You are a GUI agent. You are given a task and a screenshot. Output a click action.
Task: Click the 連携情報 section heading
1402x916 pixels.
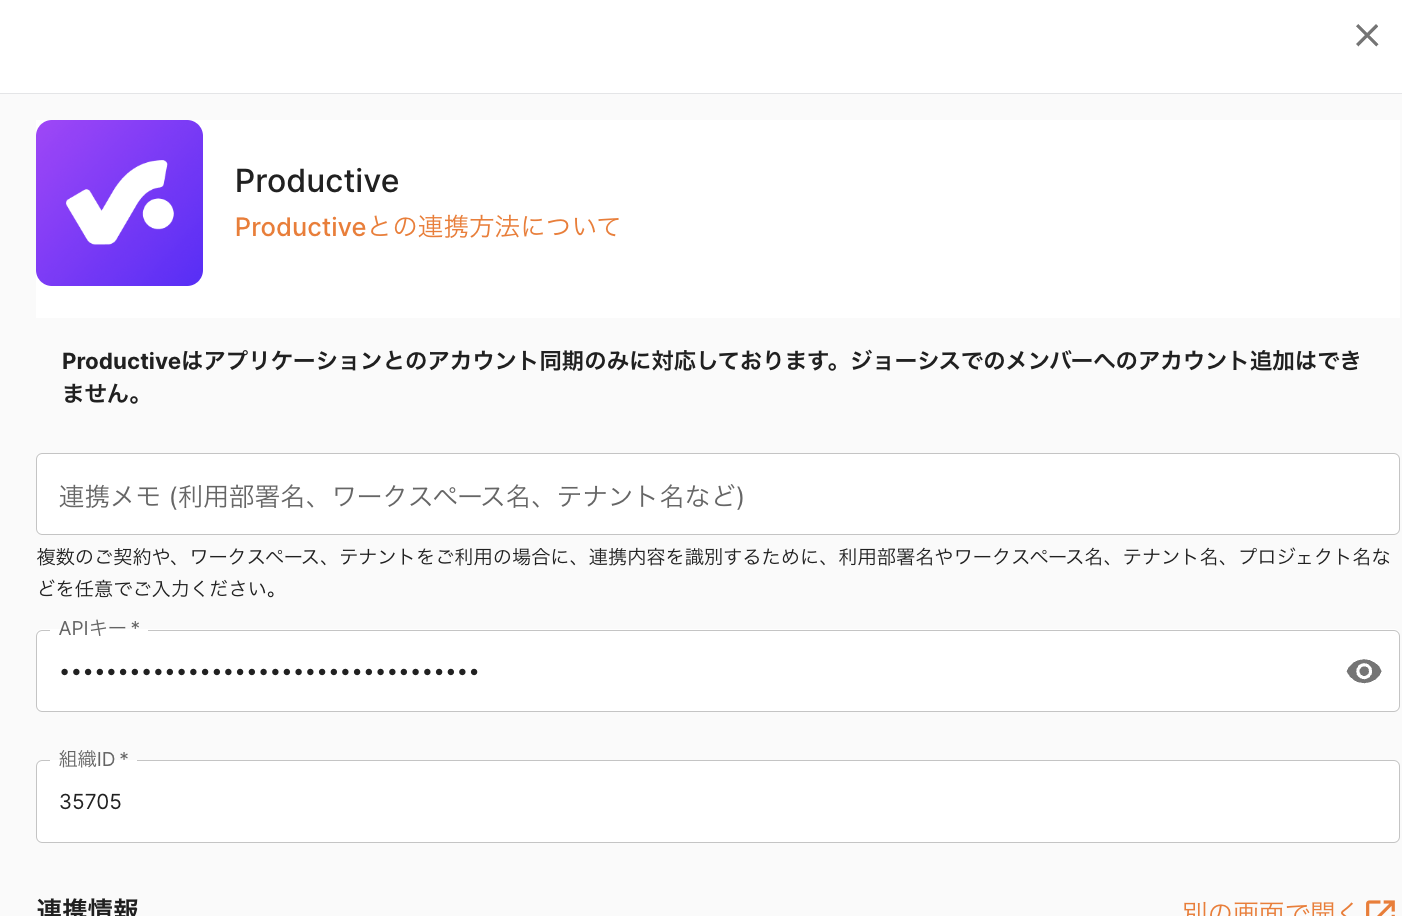point(88,907)
